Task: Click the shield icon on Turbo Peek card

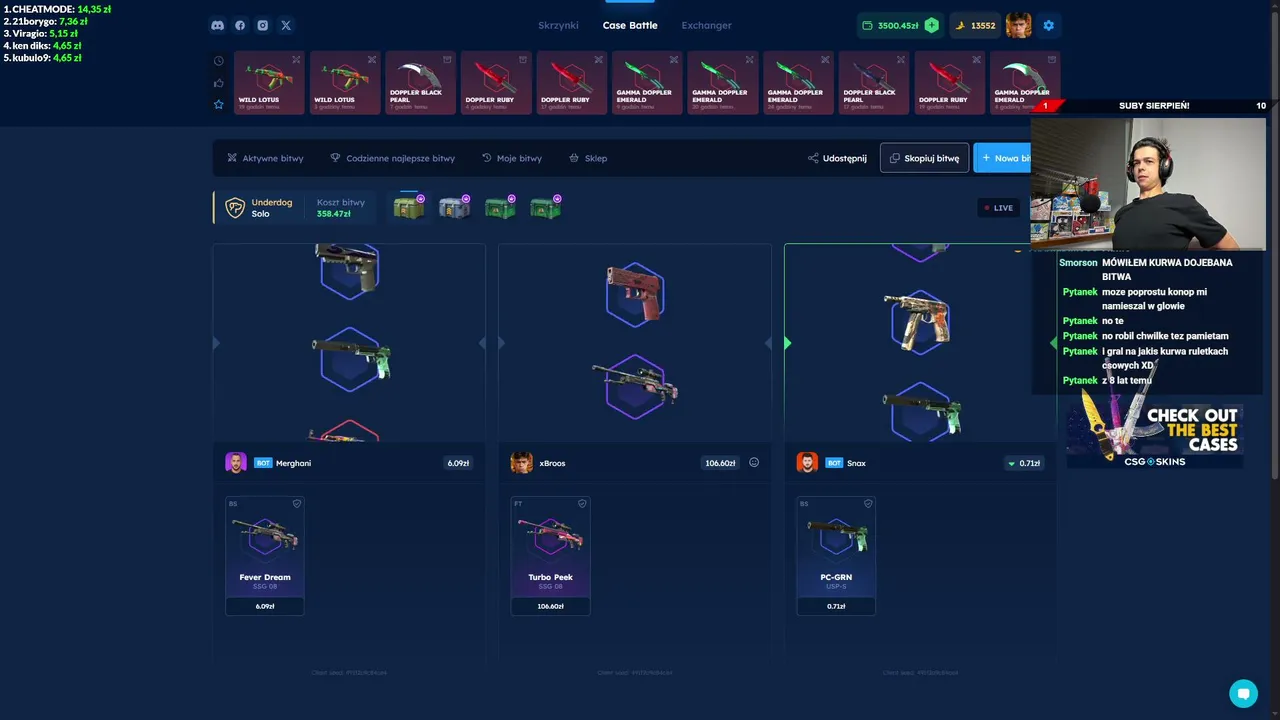Action: [583, 504]
